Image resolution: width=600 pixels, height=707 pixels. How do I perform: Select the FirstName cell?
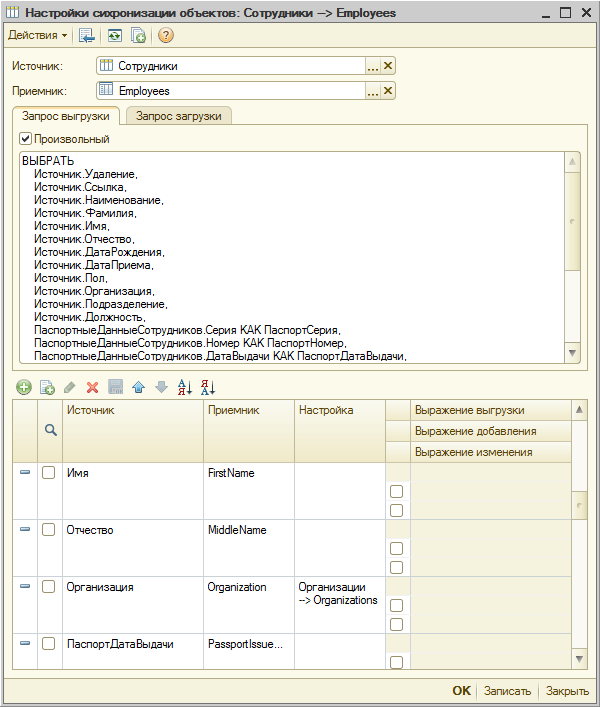[x=249, y=491]
